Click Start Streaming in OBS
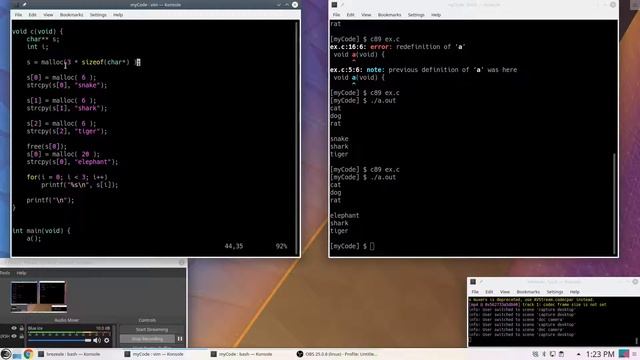The image size is (640, 360). [151, 329]
